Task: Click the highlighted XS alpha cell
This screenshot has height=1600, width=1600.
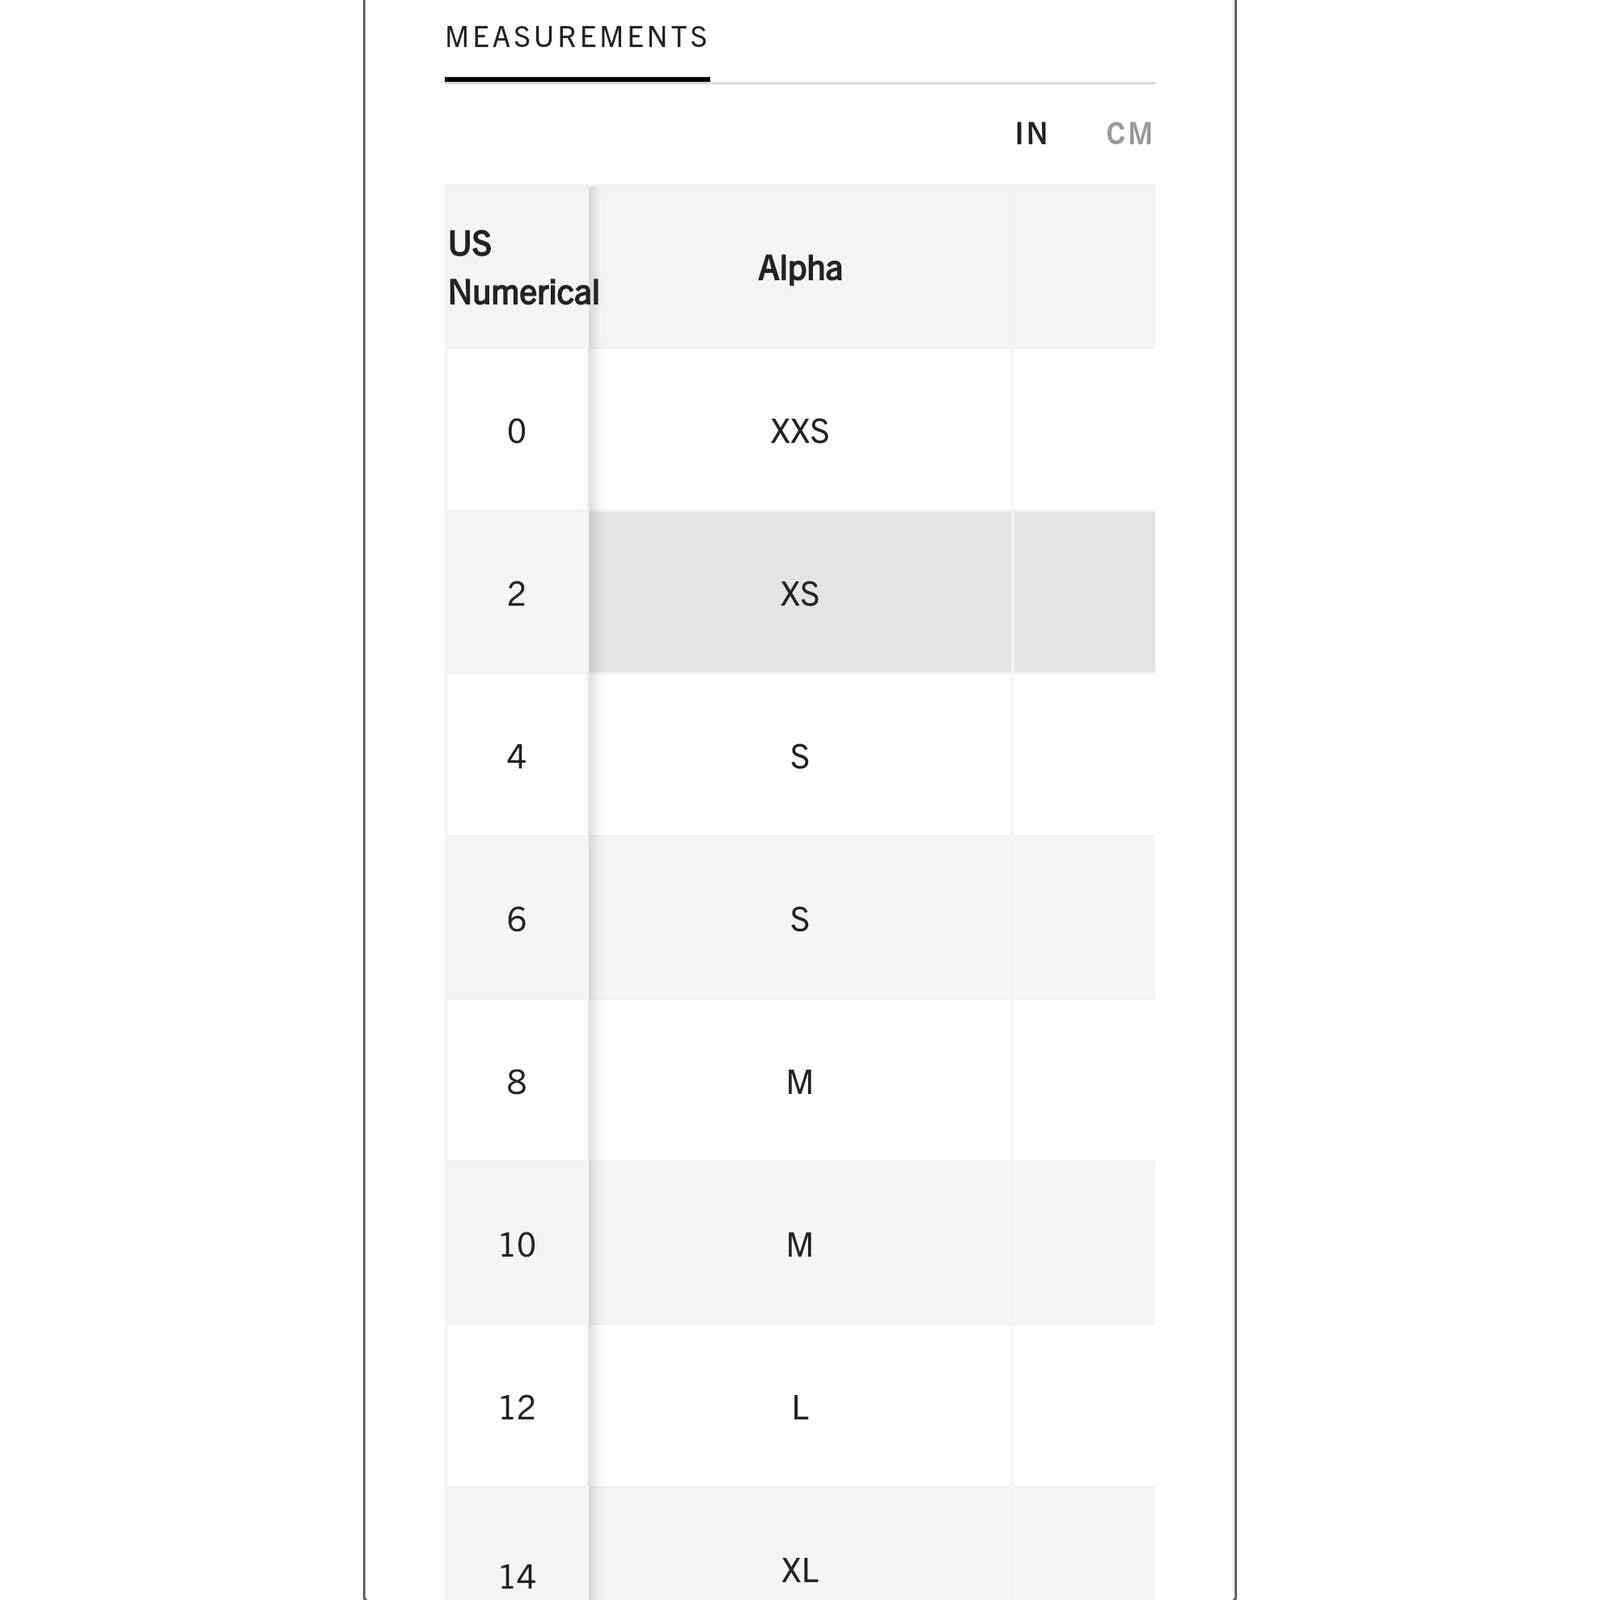Action: click(800, 594)
